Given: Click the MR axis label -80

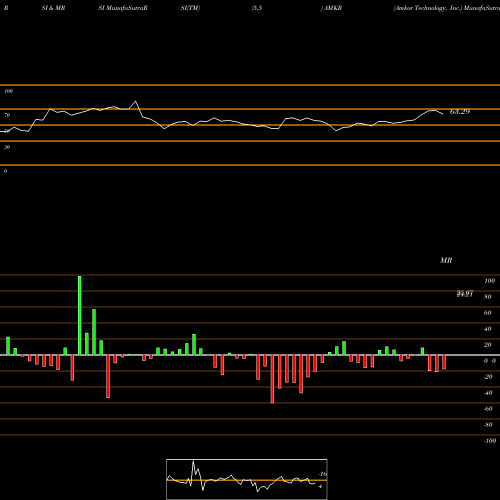Looking at the screenshot, I should 488,425.
